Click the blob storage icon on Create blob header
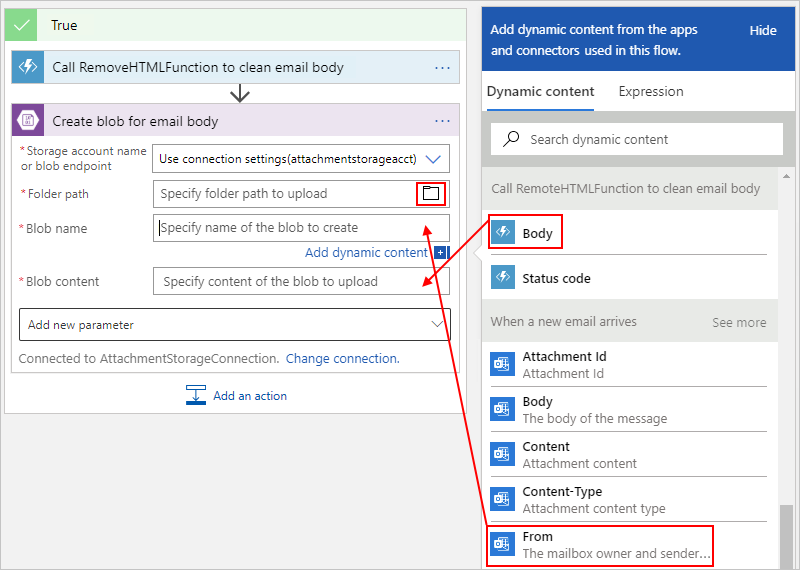800x570 pixels. (28, 120)
